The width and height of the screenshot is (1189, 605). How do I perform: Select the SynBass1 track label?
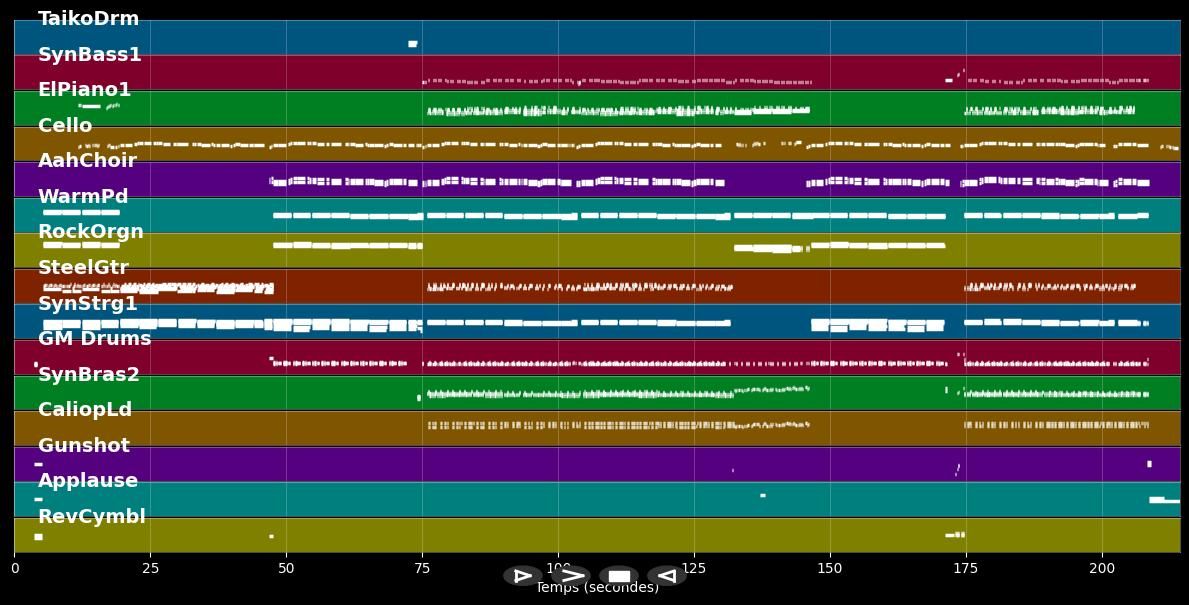coord(89,55)
